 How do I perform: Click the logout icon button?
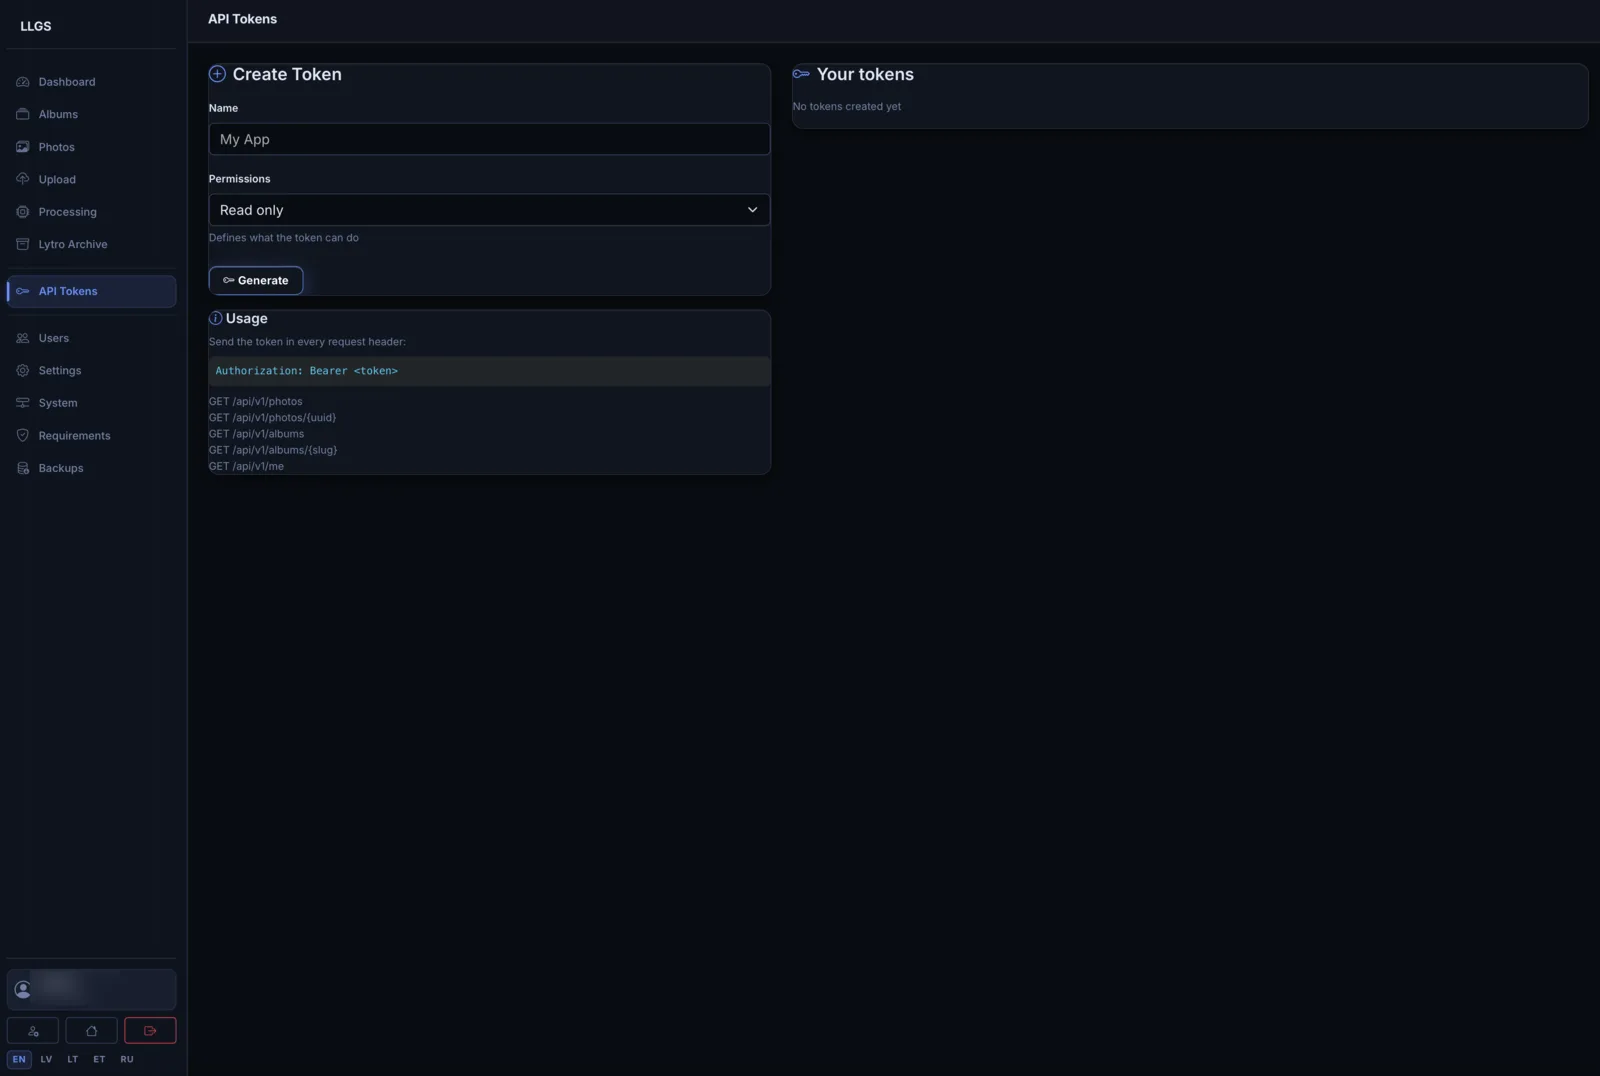pyautogui.click(x=150, y=1030)
